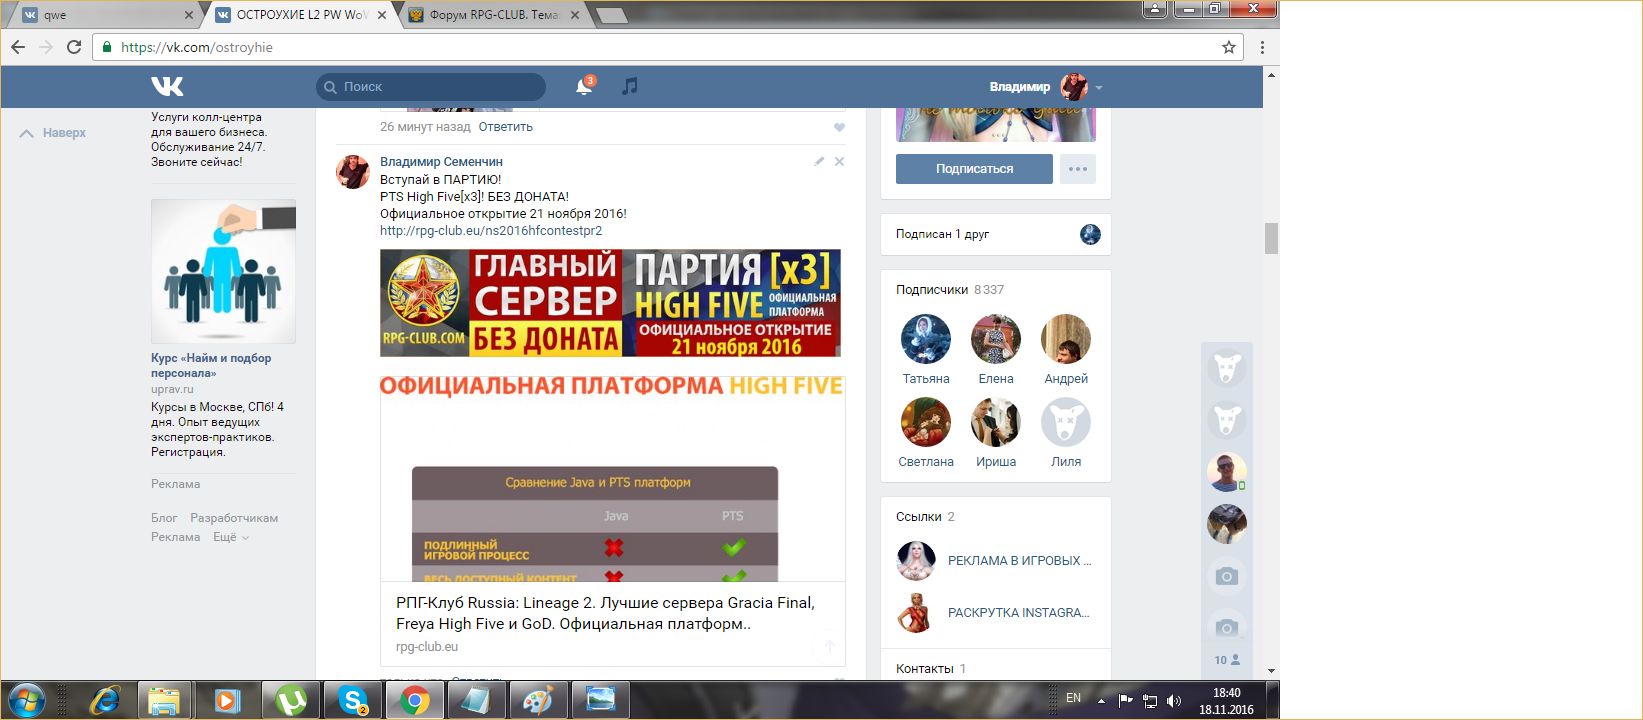The width and height of the screenshot is (1643, 720).
Task: Delete the Владимир Семенчин post
Action: pyautogui.click(x=839, y=161)
